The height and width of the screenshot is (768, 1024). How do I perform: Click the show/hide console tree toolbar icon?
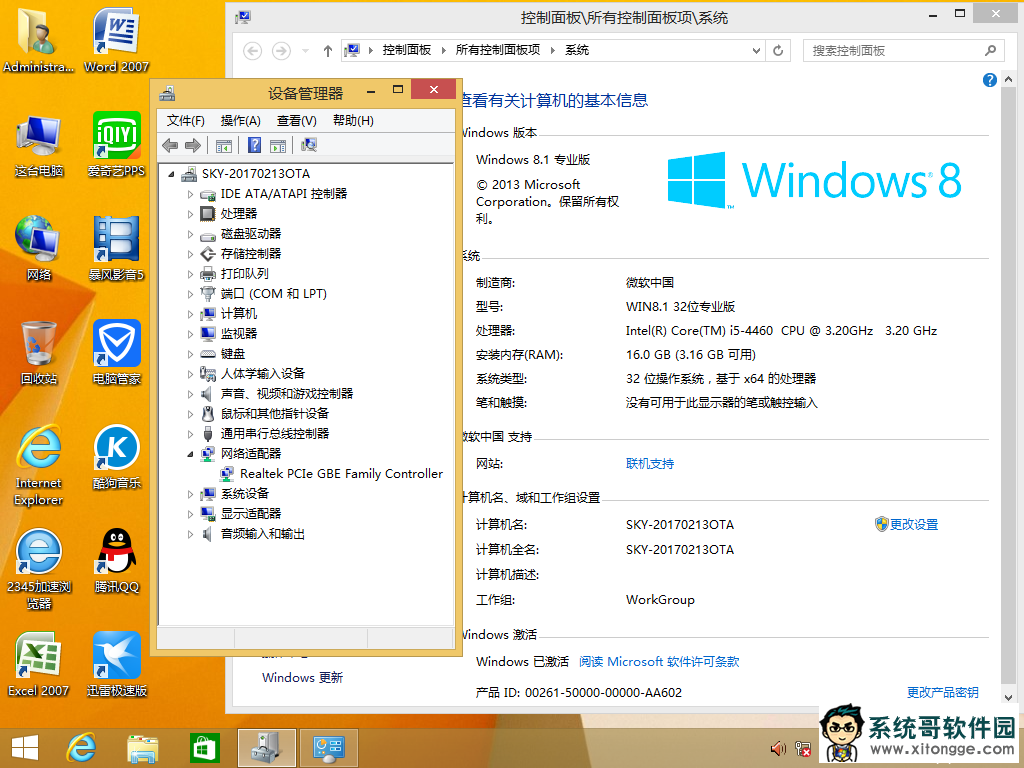click(224, 146)
